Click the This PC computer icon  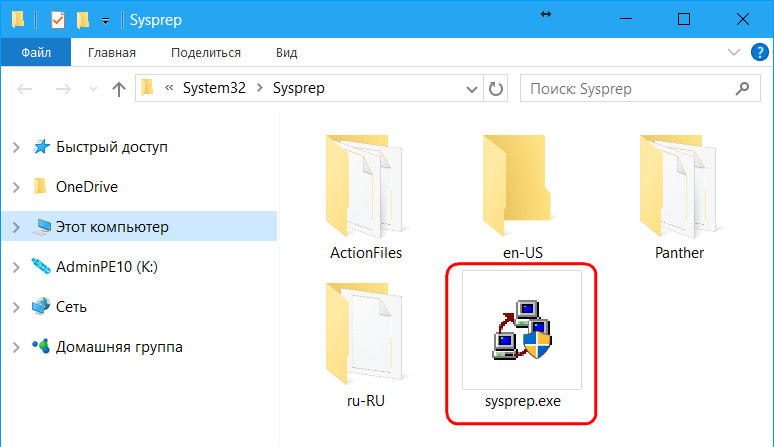pos(41,226)
